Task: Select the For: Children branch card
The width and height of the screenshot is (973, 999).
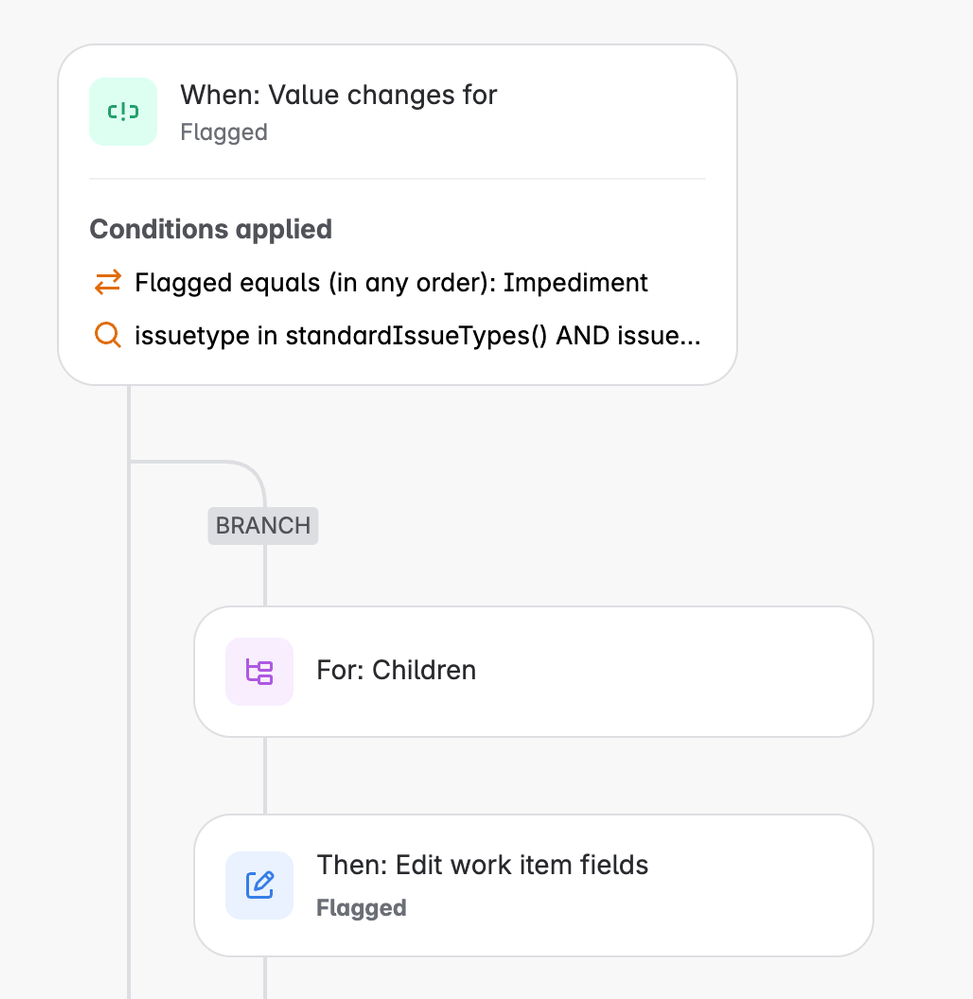Action: pos(533,672)
